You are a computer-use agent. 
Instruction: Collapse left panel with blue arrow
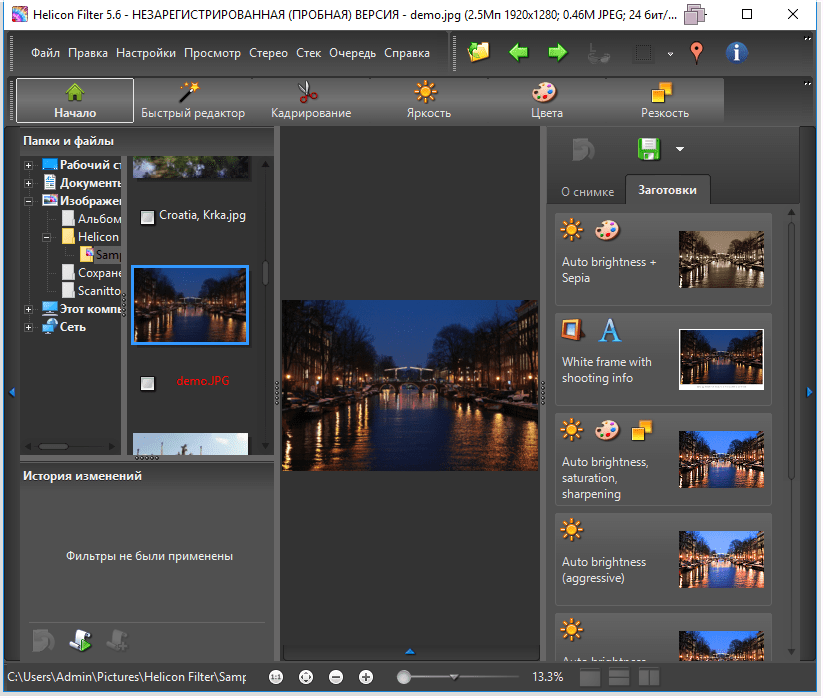tap(12, 392)
